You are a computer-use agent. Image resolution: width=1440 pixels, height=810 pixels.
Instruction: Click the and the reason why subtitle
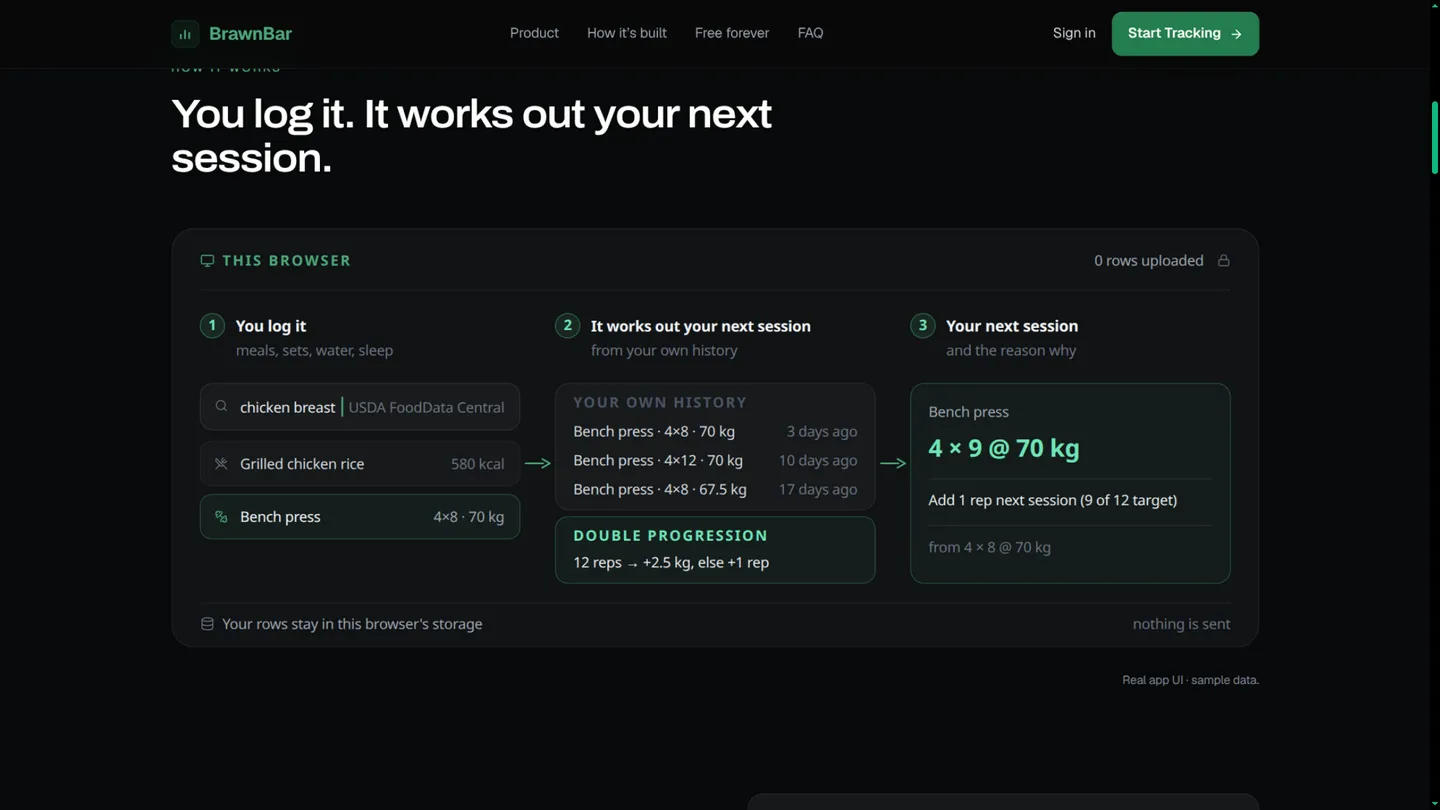click(1011, 351)
